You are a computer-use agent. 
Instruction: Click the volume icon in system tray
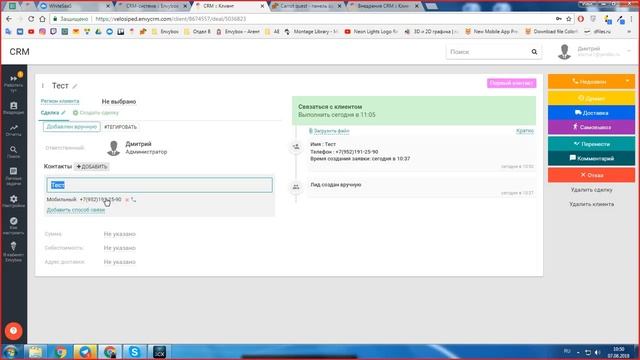pyautogui.click(x=598, y=352)
